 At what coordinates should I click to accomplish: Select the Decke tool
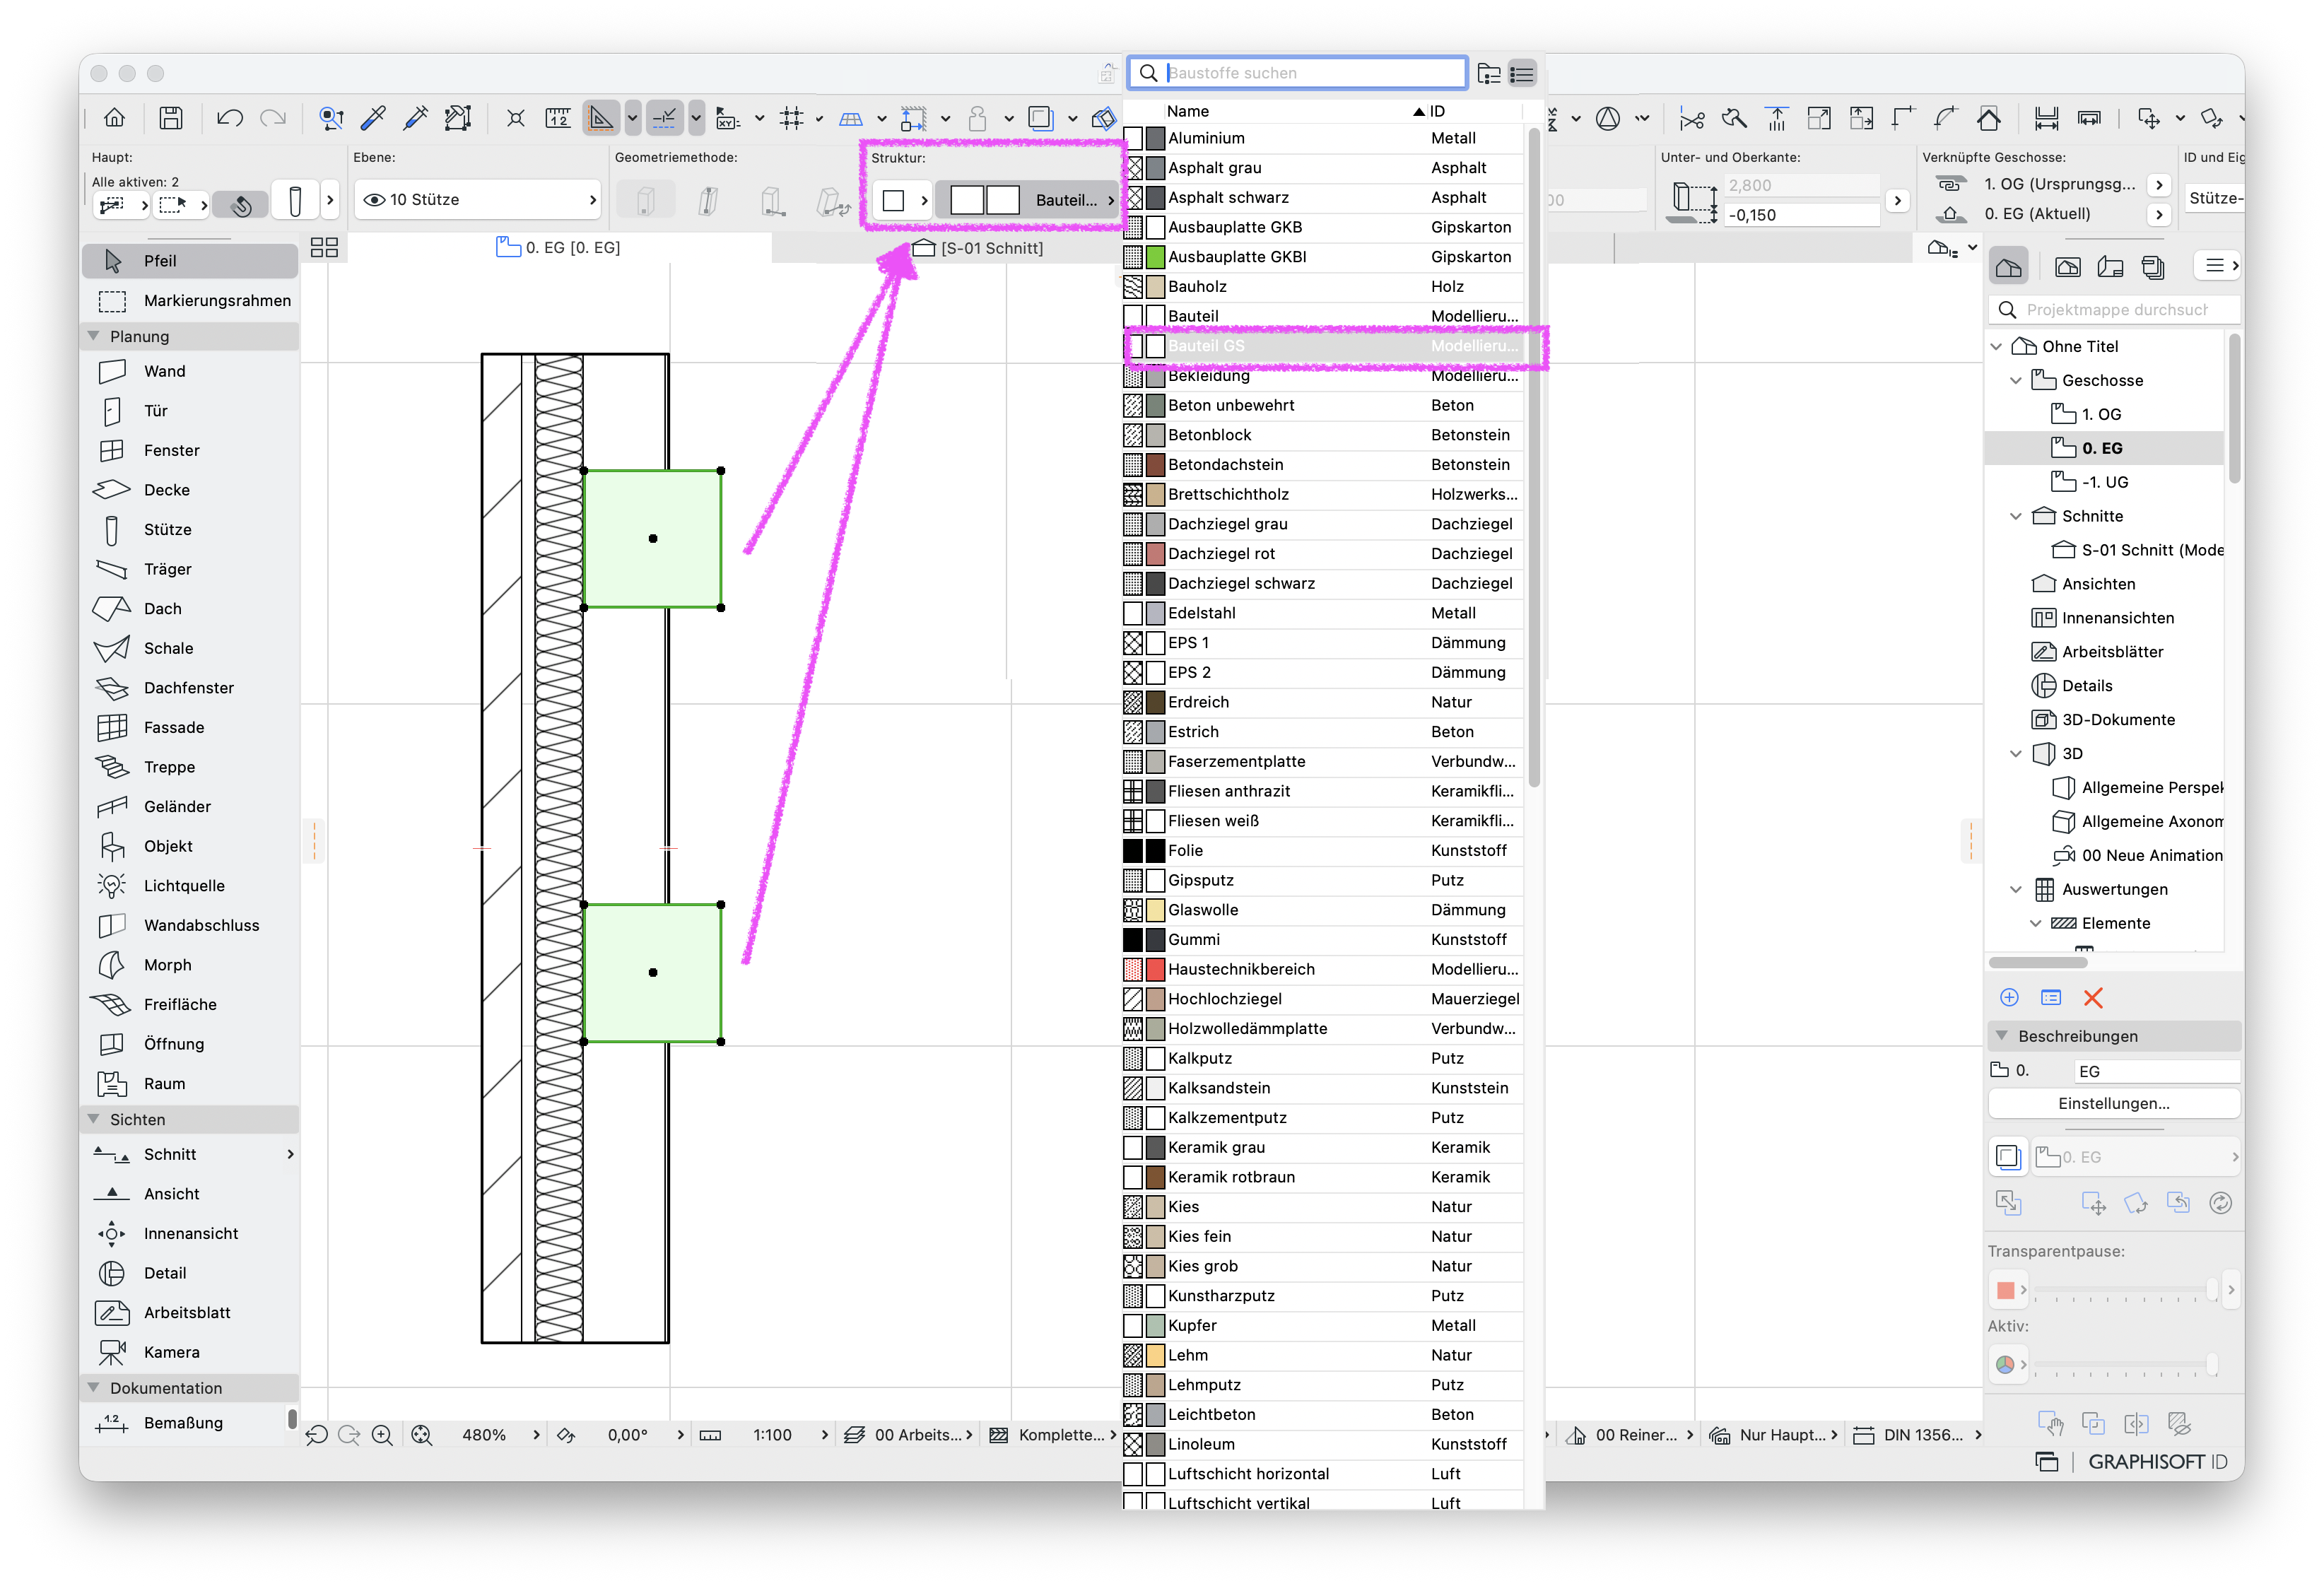coord(190,490)
